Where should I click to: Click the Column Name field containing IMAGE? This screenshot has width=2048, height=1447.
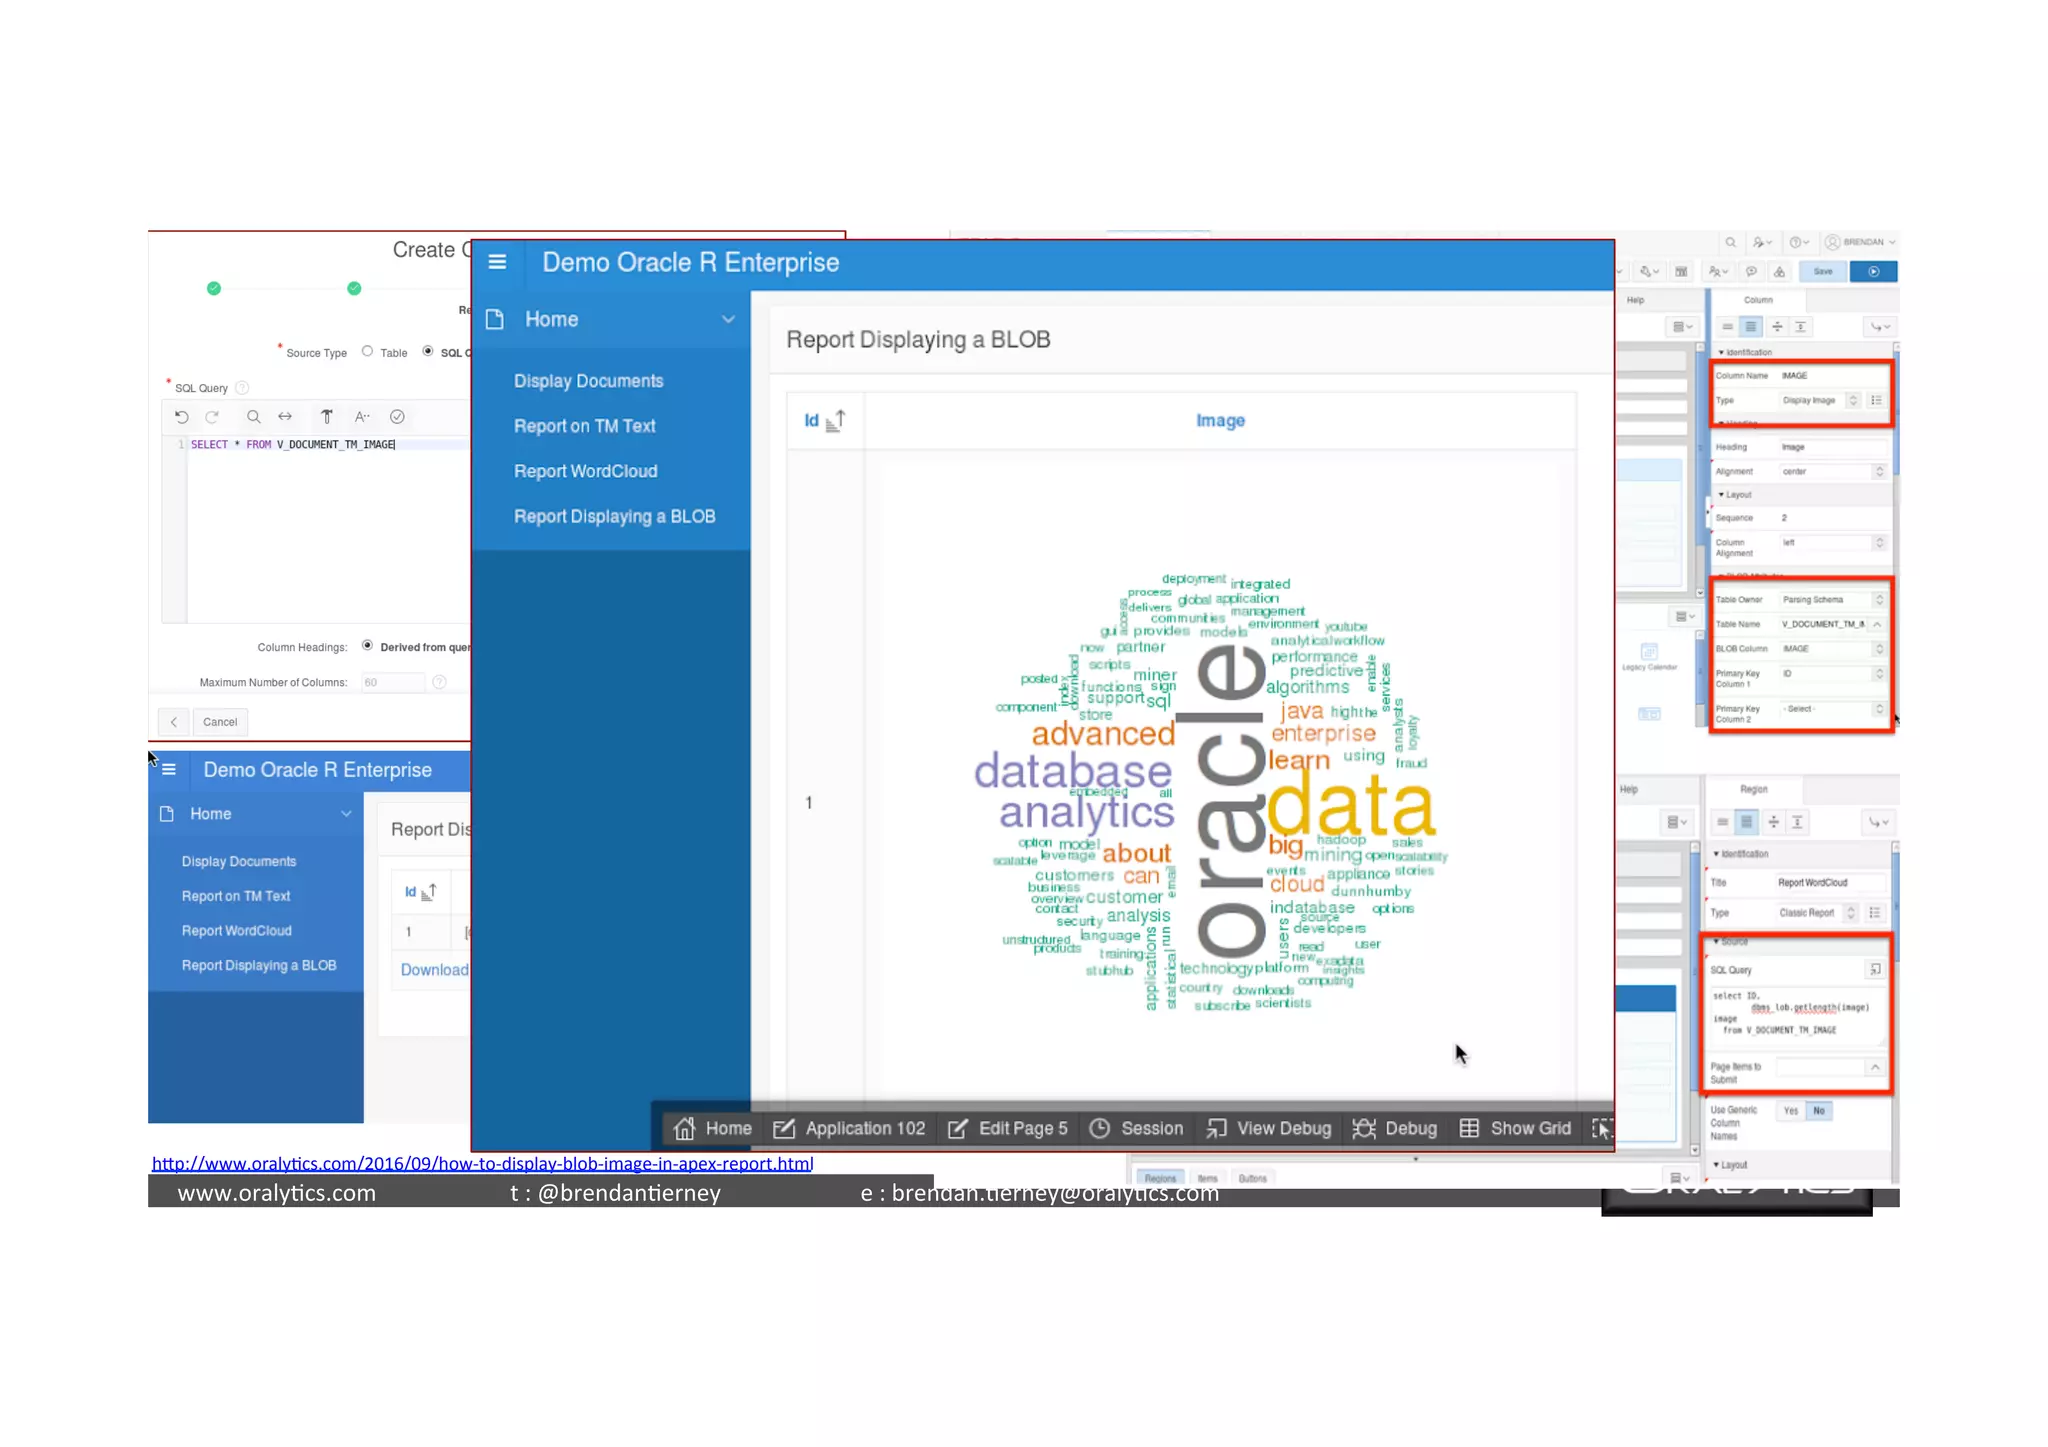click(1832, 376)
